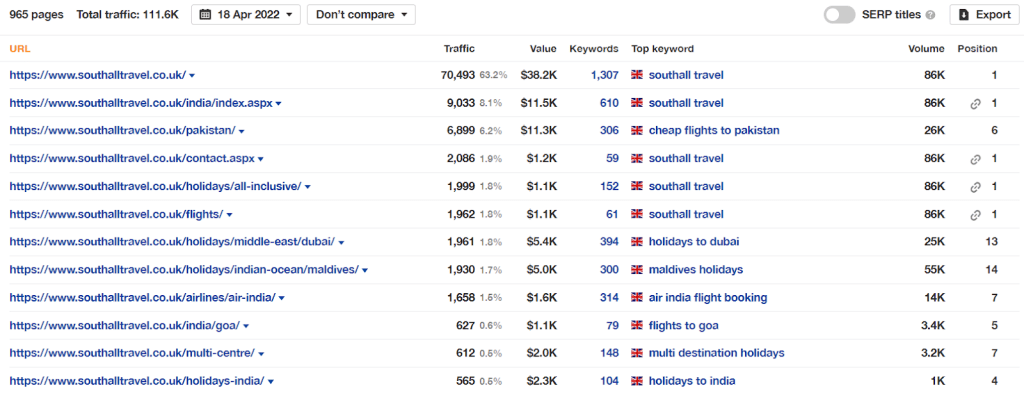Sort by the Position column header
The image size is (1024, 393).
pyautogui.click(x=978, y=48)
